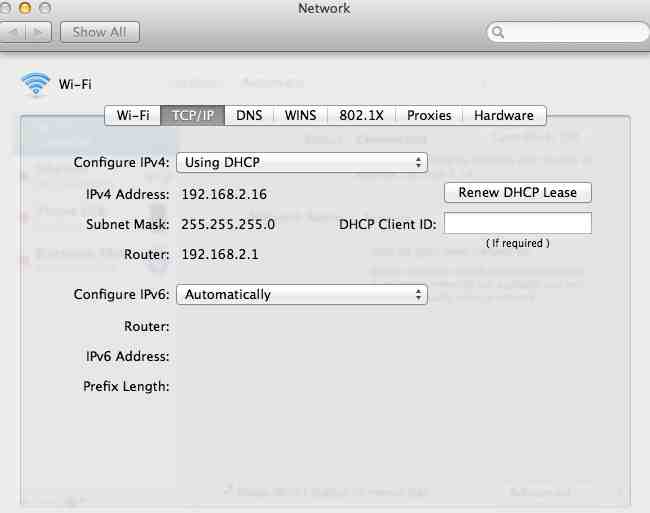Click the yellow minimize window button
Image resolution: width=650 pixels, height=513 pixels.
(25, 8)
